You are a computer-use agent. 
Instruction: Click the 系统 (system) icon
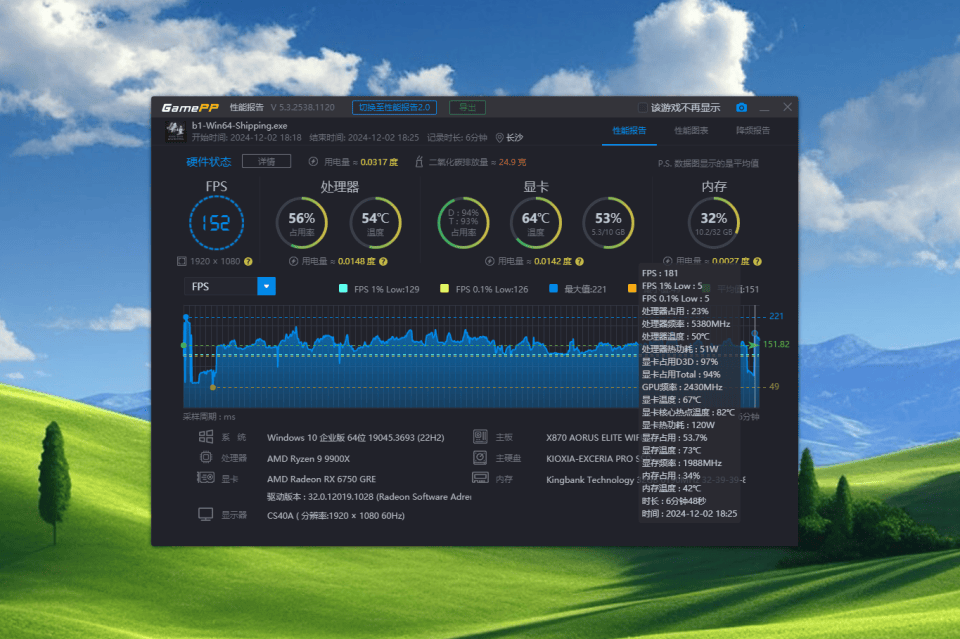[205, 436]
